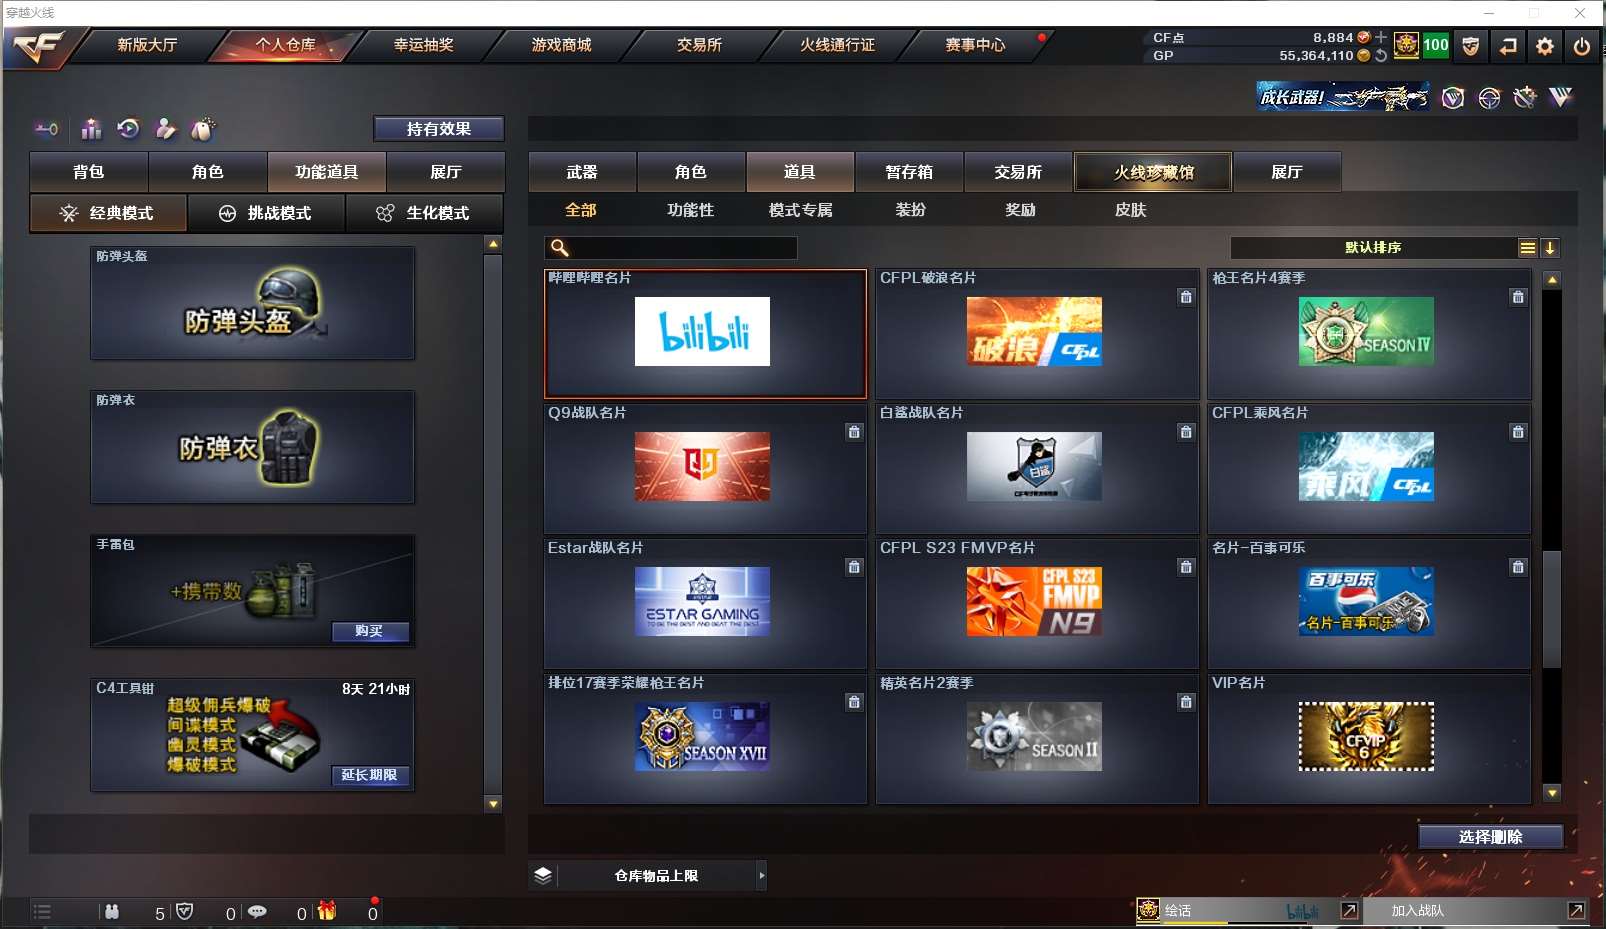
Task: Click trash icon on Q9战队名片 card
Action: (x=854, y=432)
